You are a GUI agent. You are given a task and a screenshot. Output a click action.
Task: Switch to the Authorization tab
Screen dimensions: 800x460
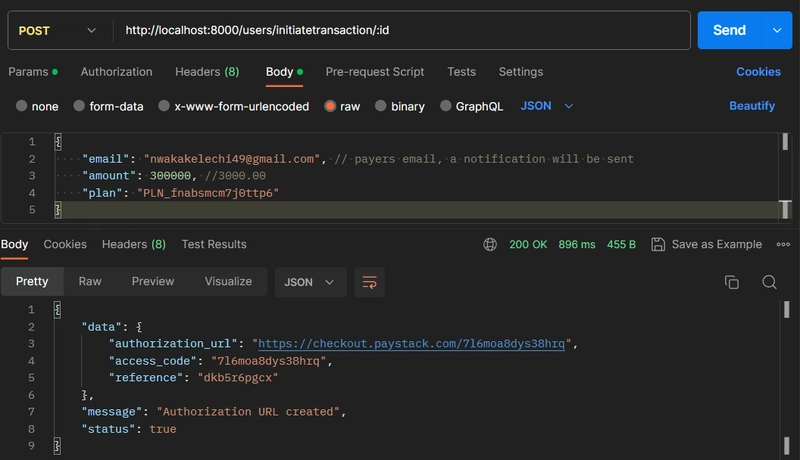click(x=116, y=72)
